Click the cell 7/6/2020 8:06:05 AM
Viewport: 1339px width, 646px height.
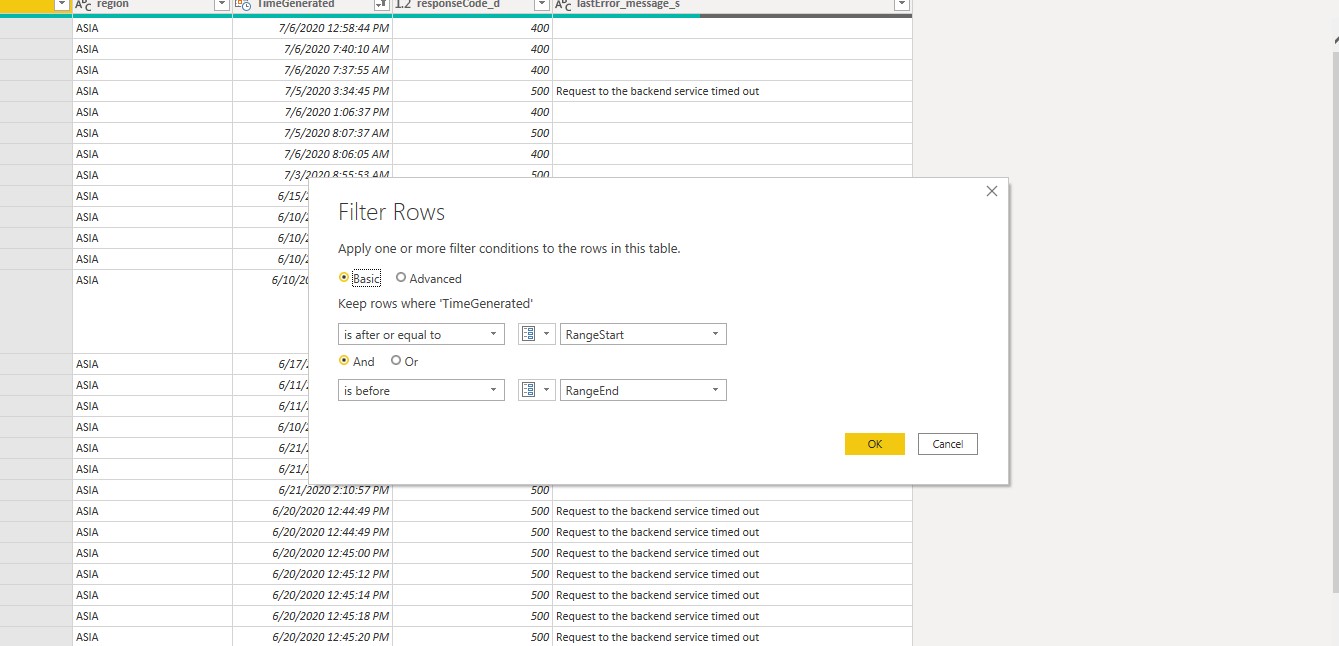pyautogui.click(x=312, y=154)
